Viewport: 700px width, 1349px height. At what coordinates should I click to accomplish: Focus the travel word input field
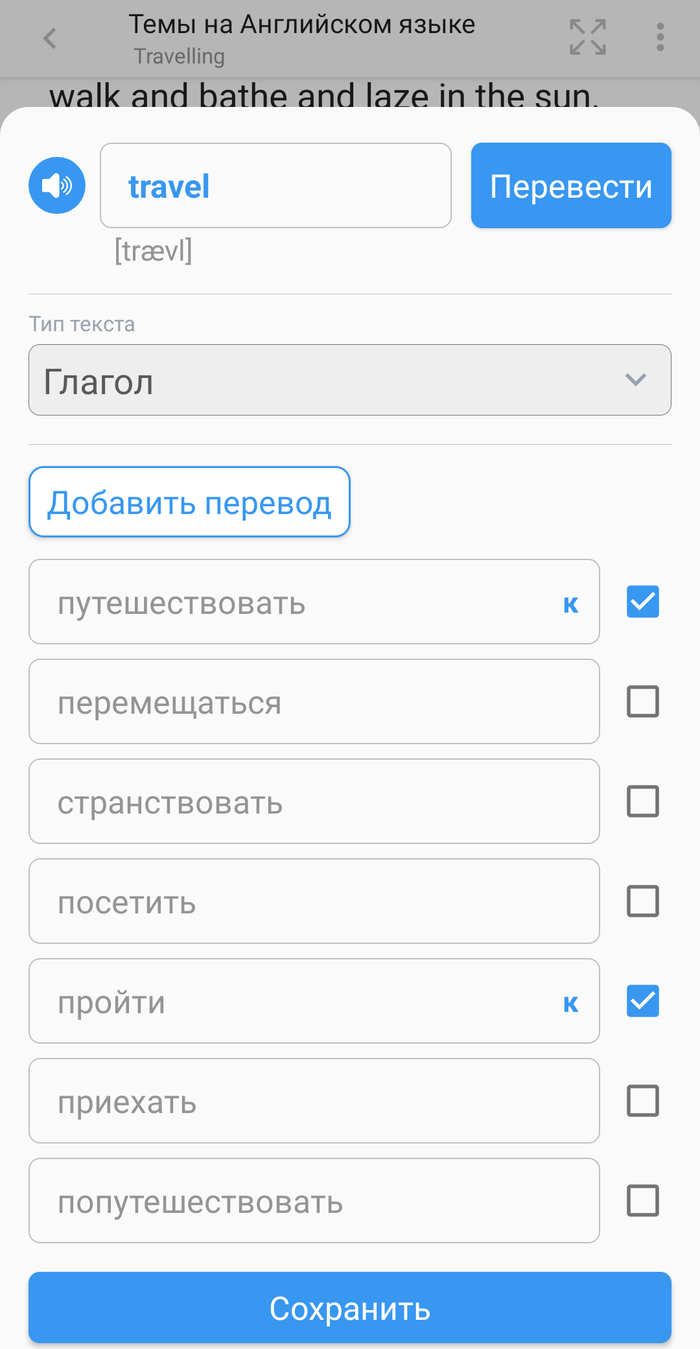coord(275,186)
